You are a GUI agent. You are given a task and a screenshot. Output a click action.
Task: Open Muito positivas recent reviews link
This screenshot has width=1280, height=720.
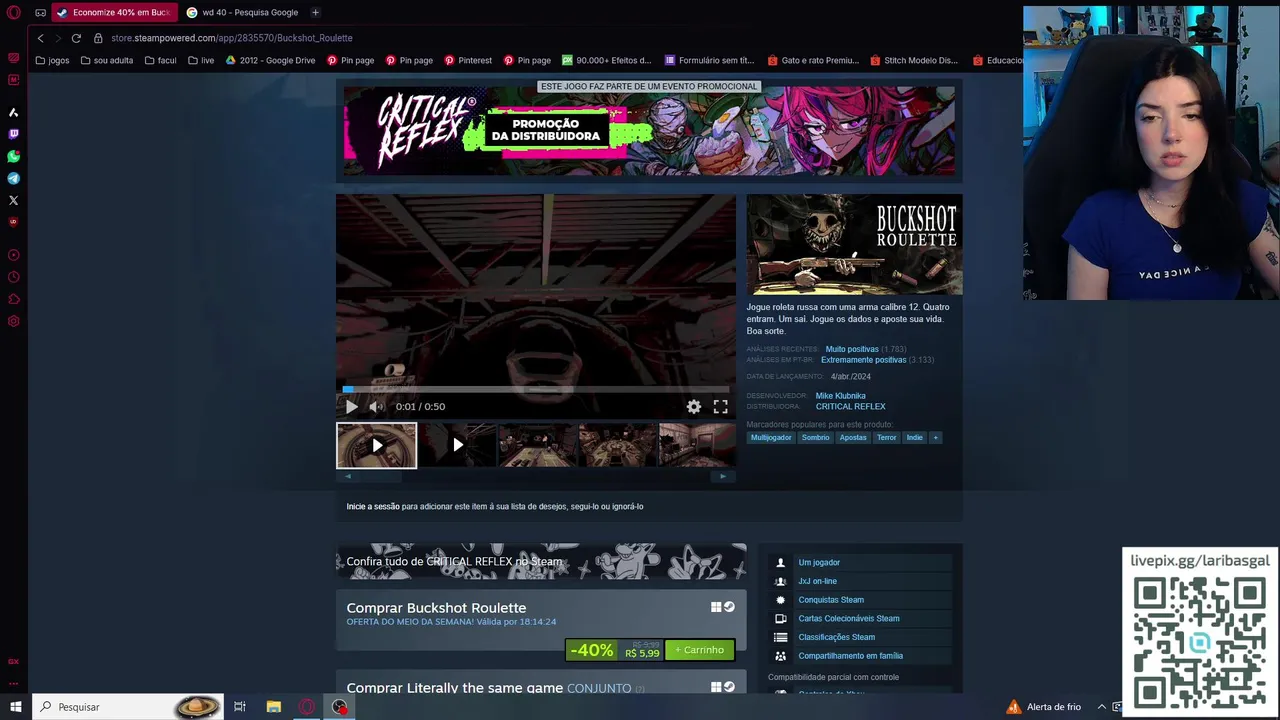(x=852, y=349)
